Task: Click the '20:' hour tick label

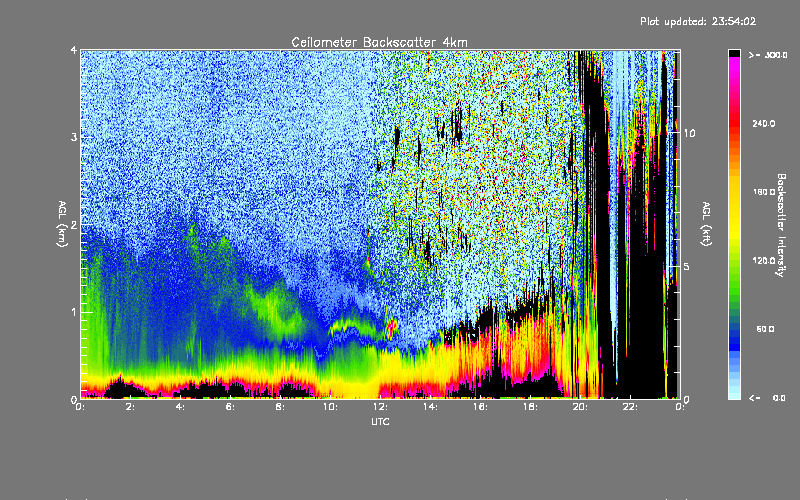Action: tap(580, 407)
